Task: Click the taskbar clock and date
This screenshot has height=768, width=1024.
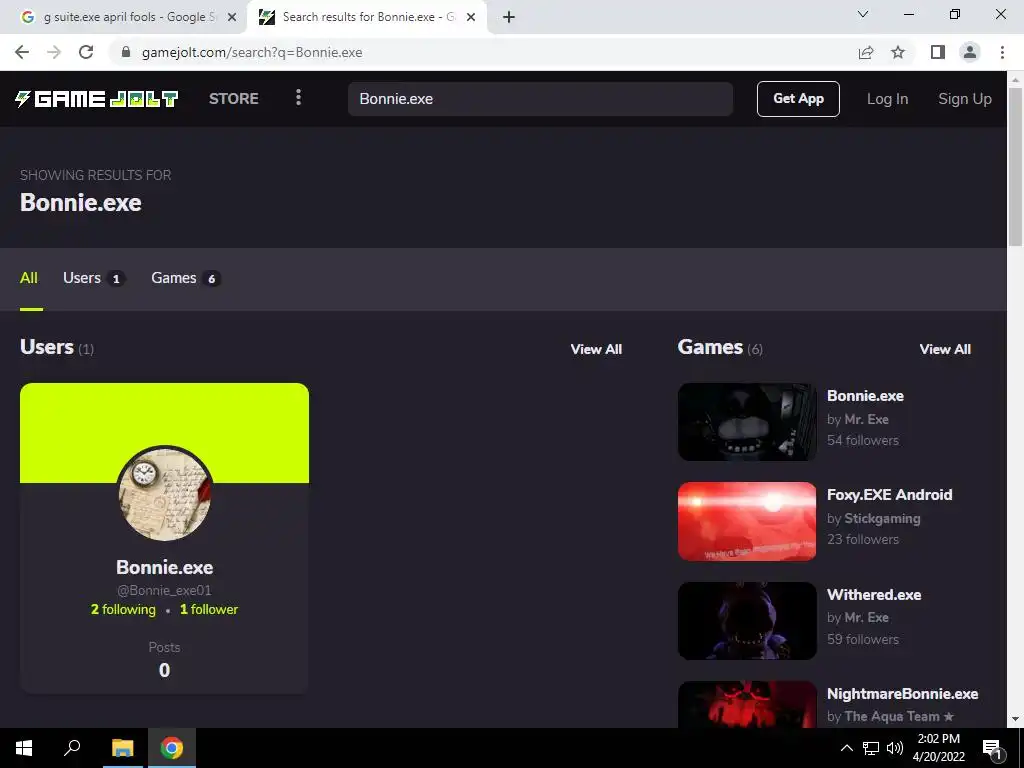Action: (938, 748)
